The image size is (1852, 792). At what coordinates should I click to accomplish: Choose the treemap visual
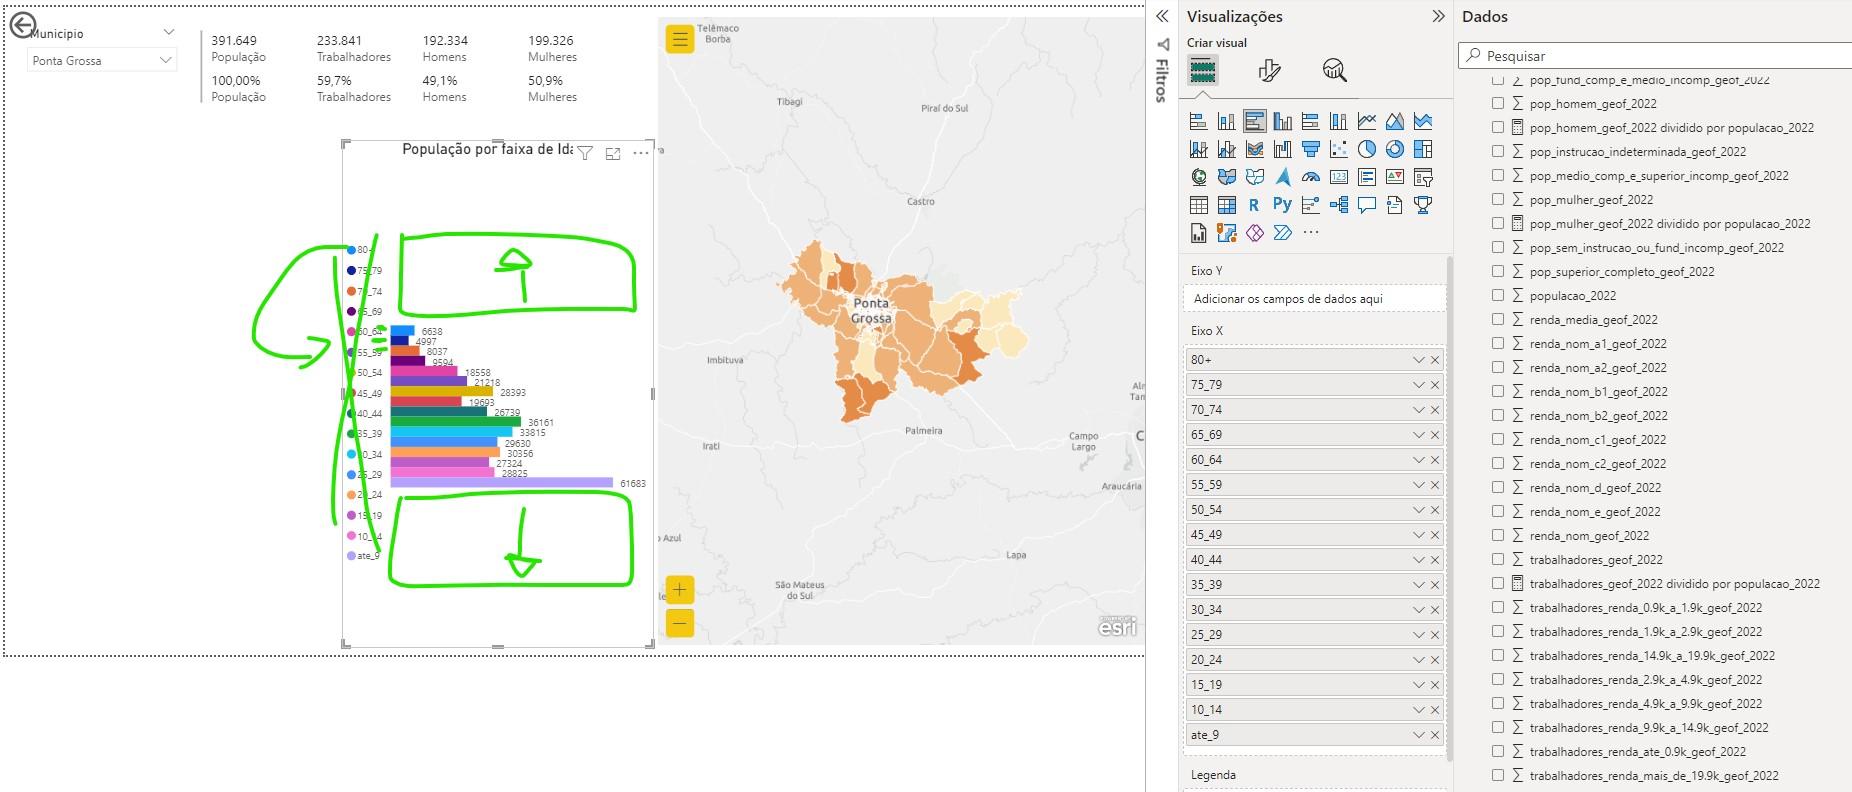pyautogui.click(x=1423, y=149)
